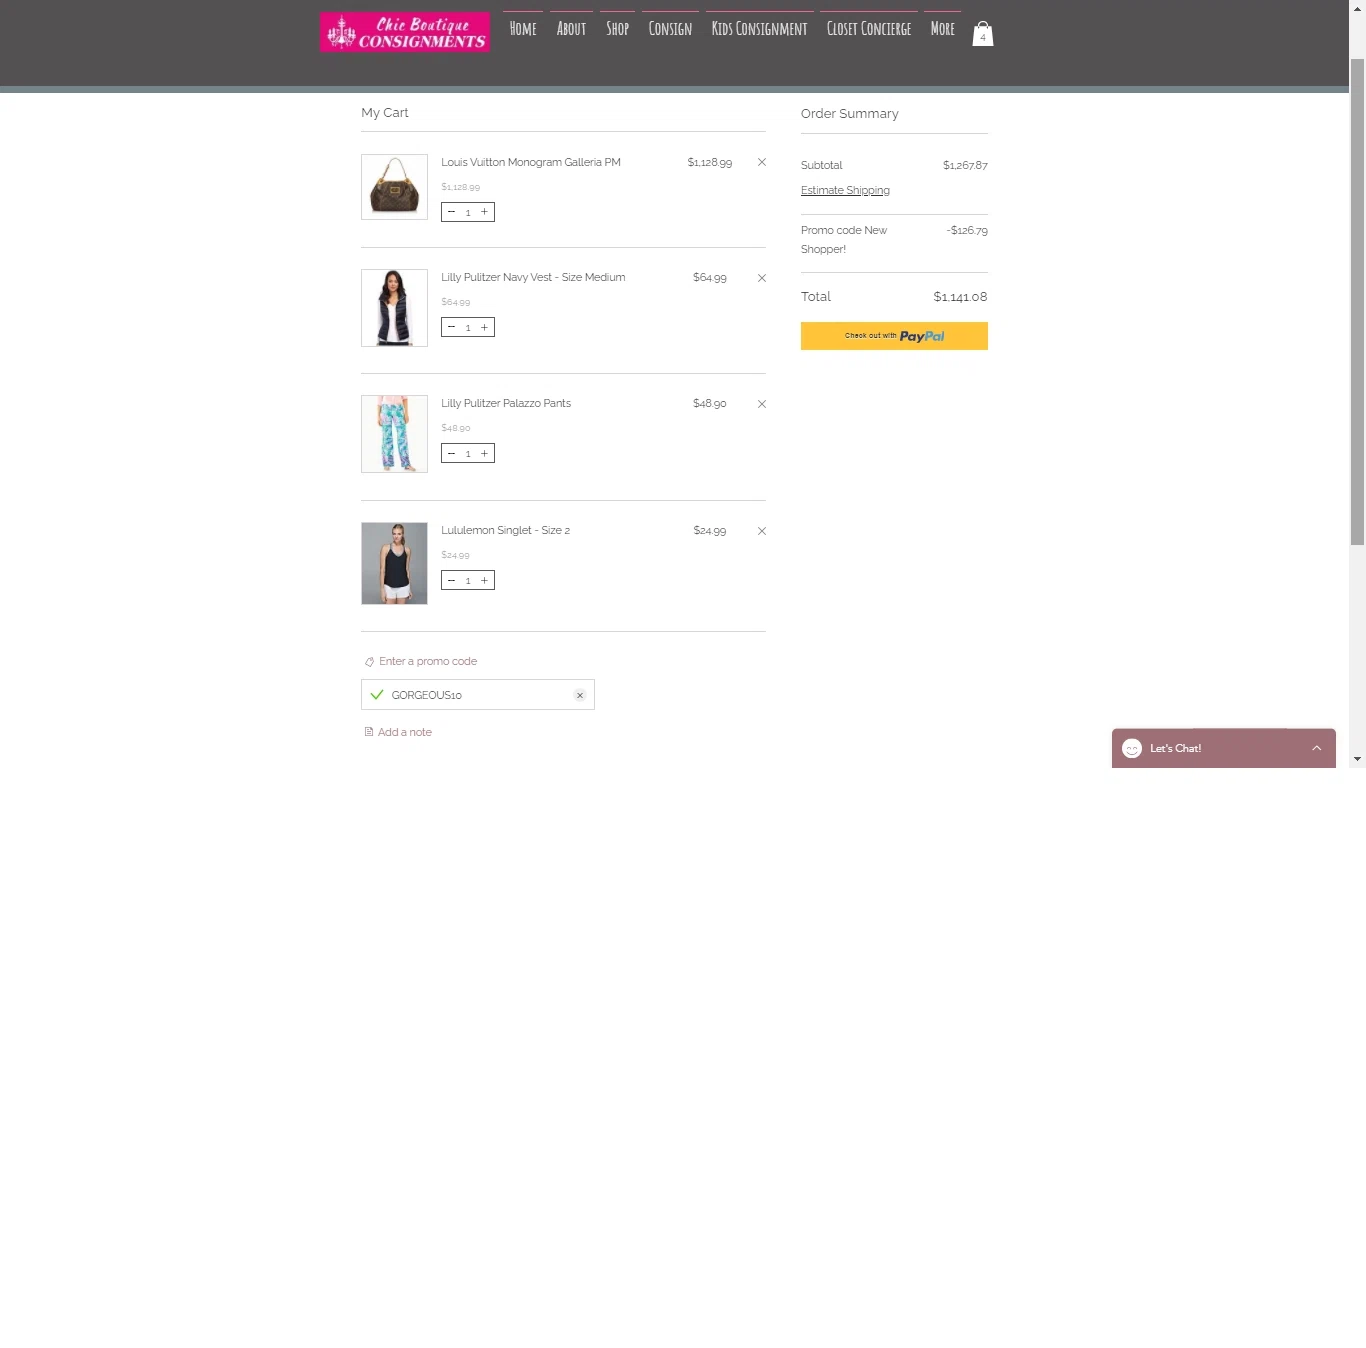Click the page vertical scrollbar thumb

tap(1357, 301)
